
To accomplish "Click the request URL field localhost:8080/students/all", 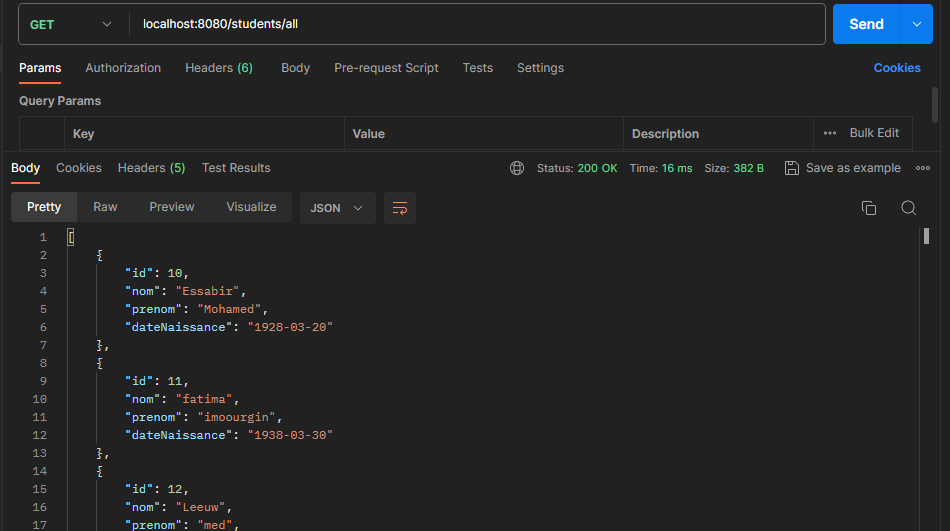I will click(476, 24).
